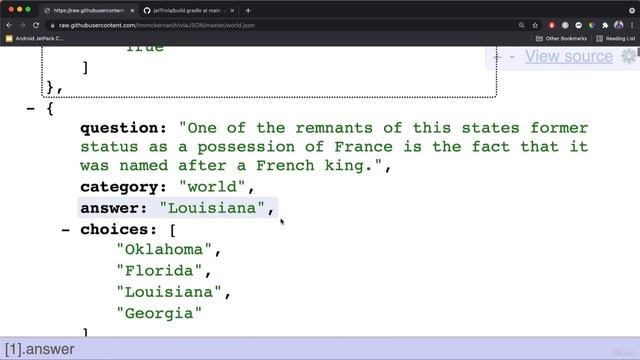This screenshot has width=640, height=360.
Task: Click the grey round extension icon
Action: (565, 25)
